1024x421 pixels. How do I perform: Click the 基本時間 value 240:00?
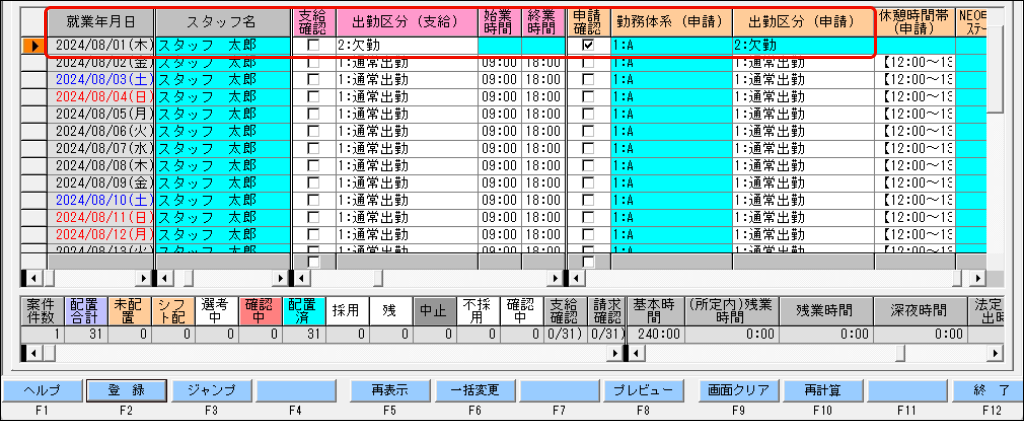click(654, 335)
